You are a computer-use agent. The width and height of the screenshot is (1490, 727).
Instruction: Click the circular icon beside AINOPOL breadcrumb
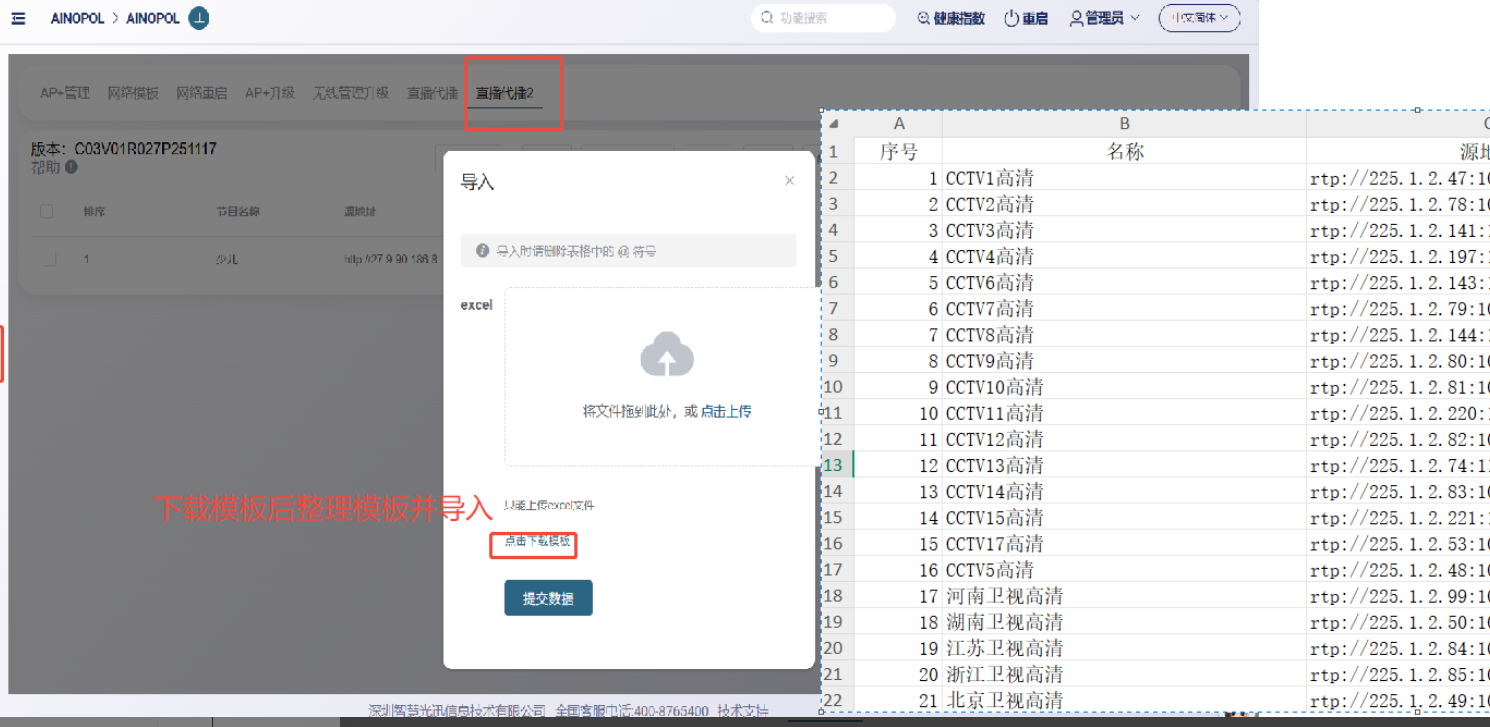coord(199,18)
